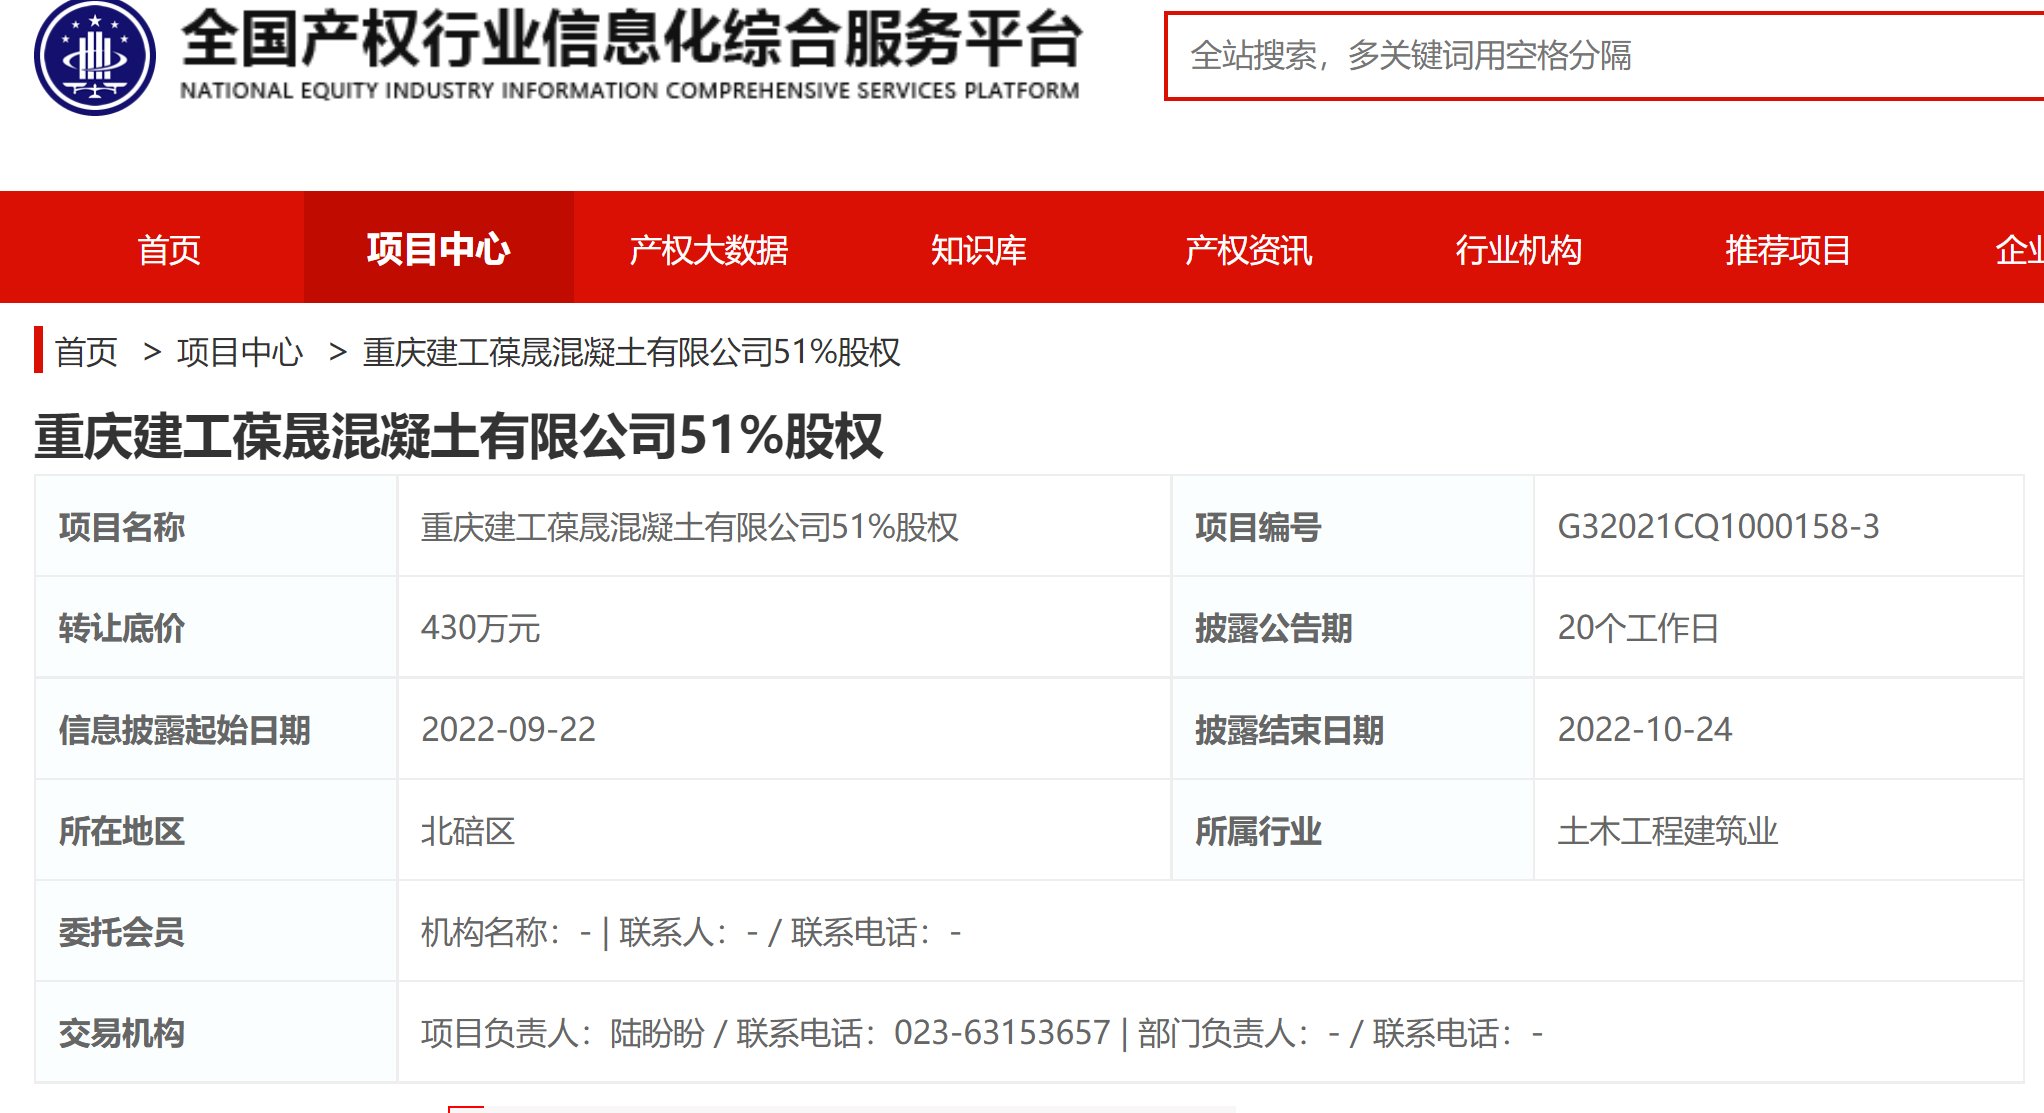The height and width of the screenshot is (1113, 2044).
Task: Click the 所在地区 row label
Action: click(121, 831)
